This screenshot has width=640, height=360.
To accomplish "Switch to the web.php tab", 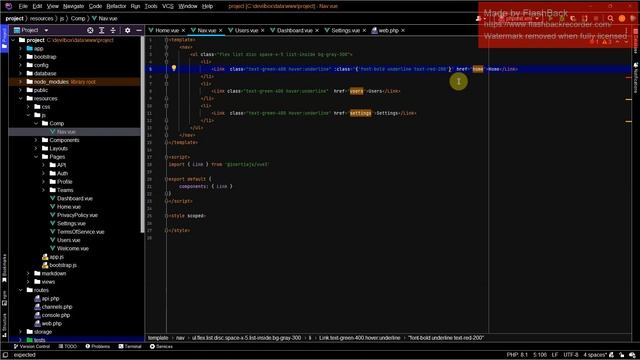I will 388,30.
